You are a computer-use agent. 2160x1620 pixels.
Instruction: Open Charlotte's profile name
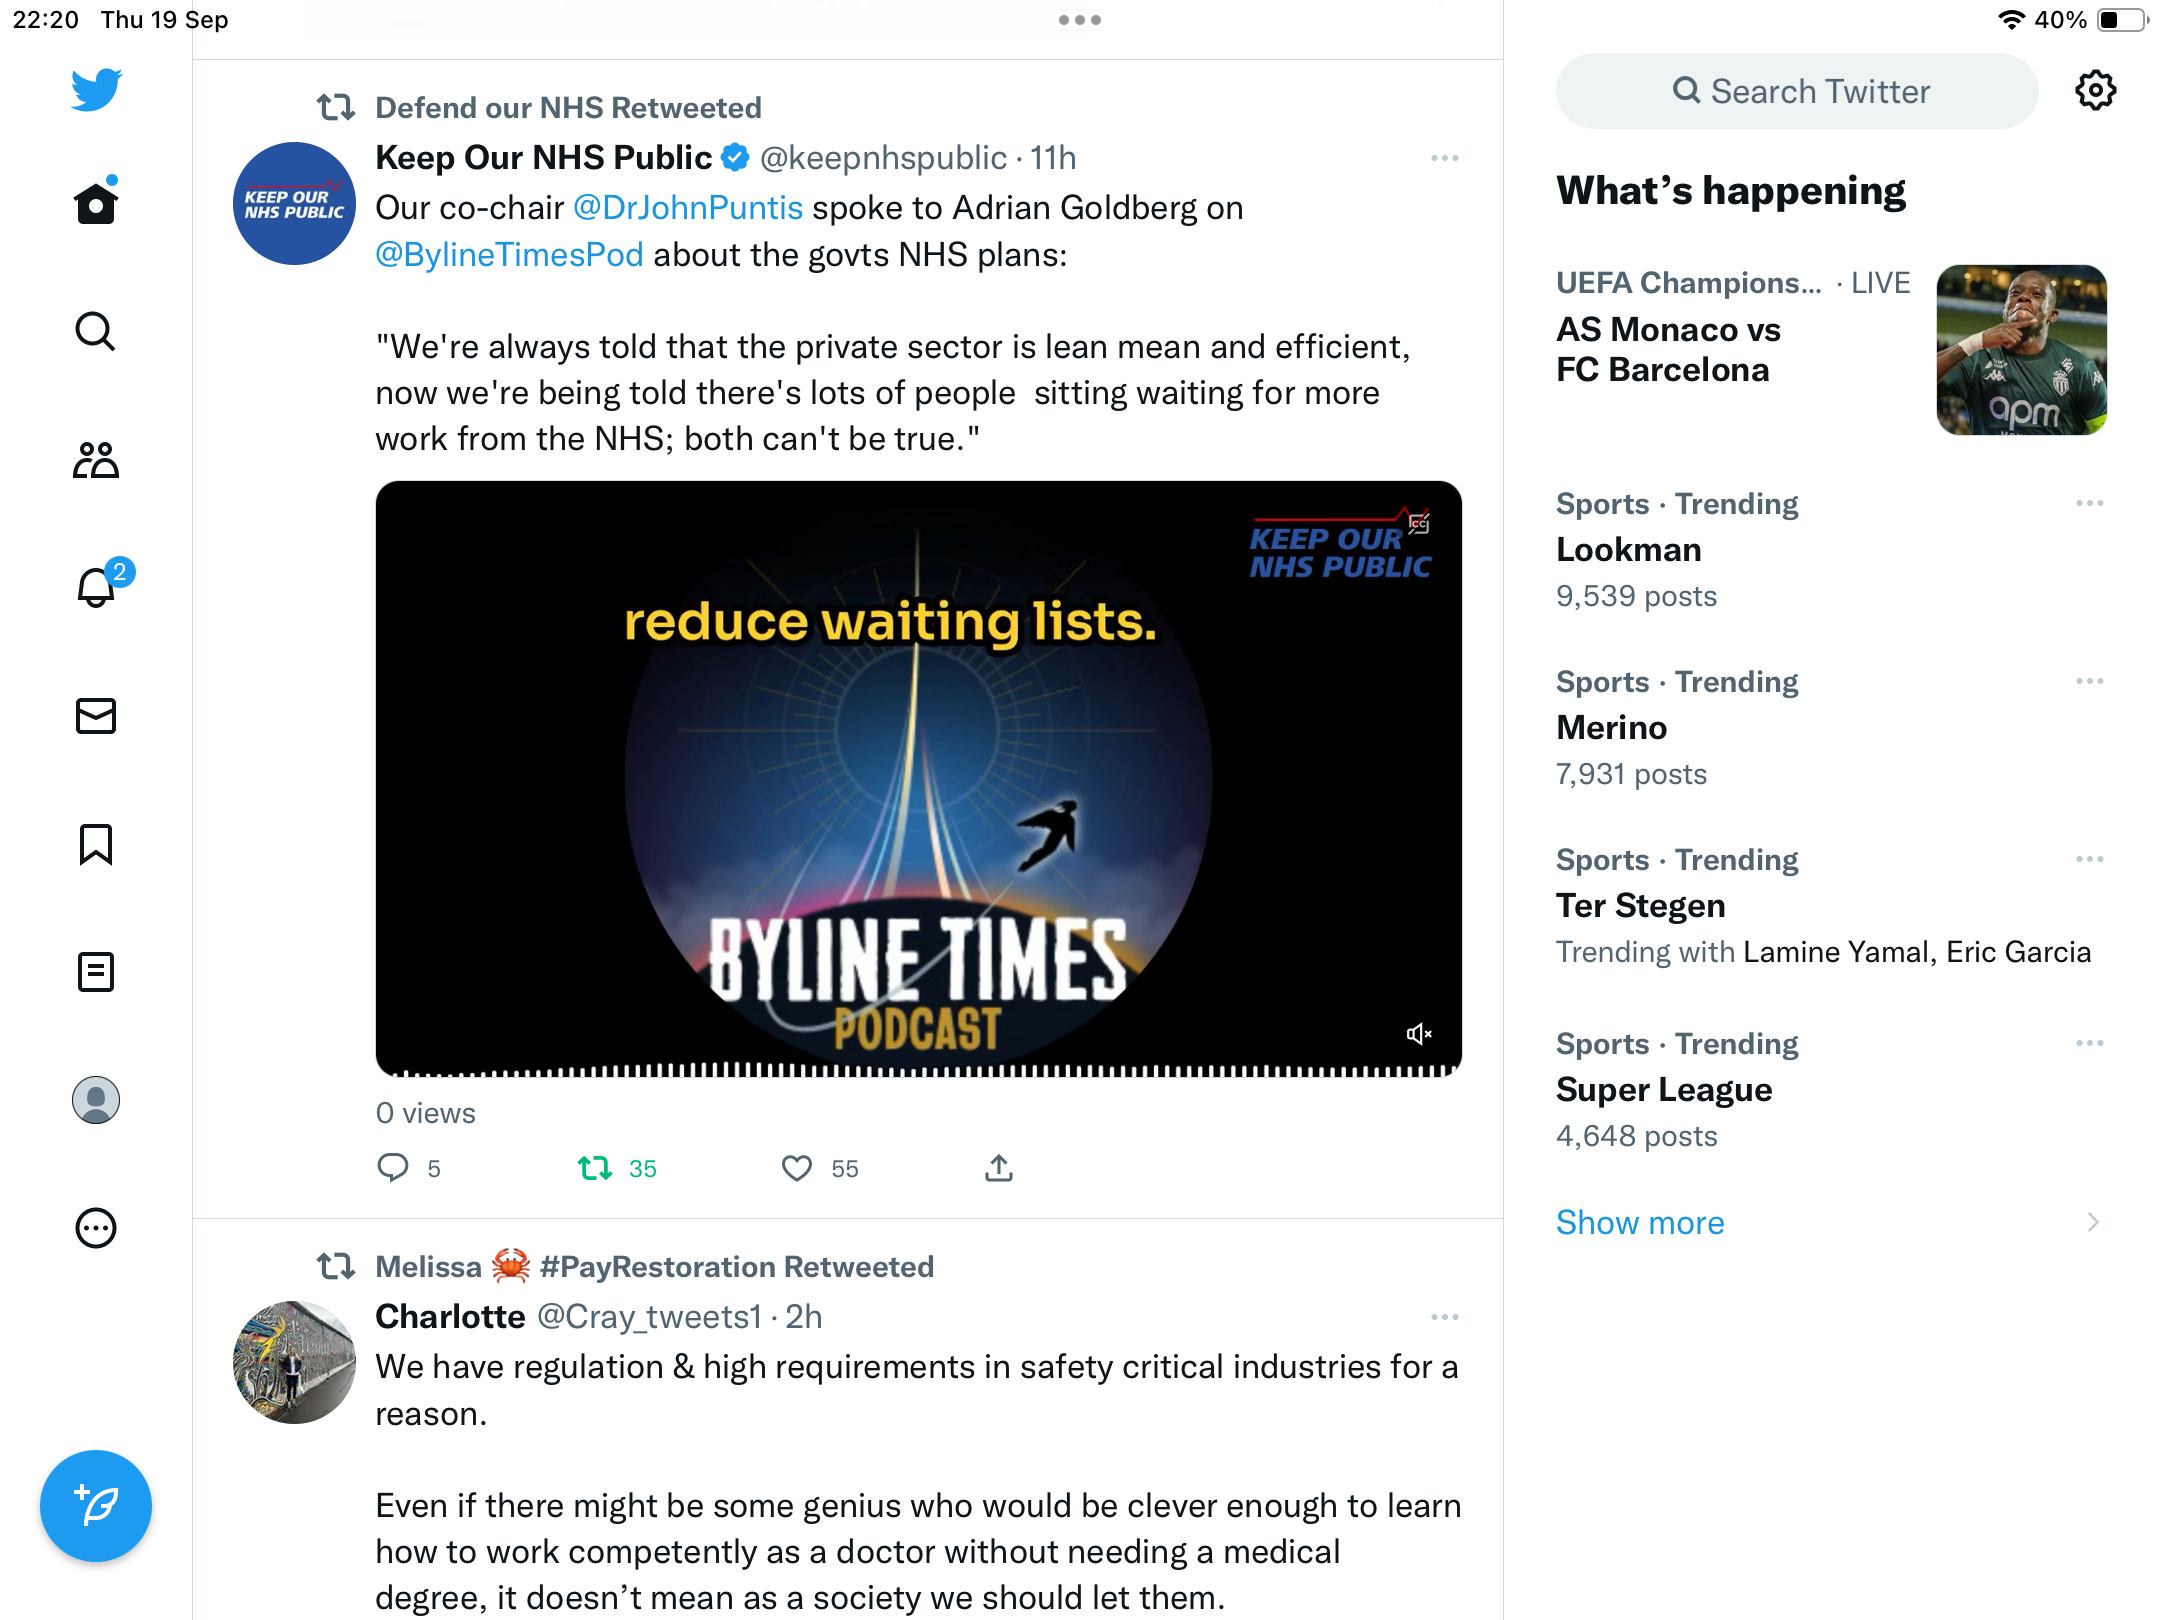(x=450, y=1317)
